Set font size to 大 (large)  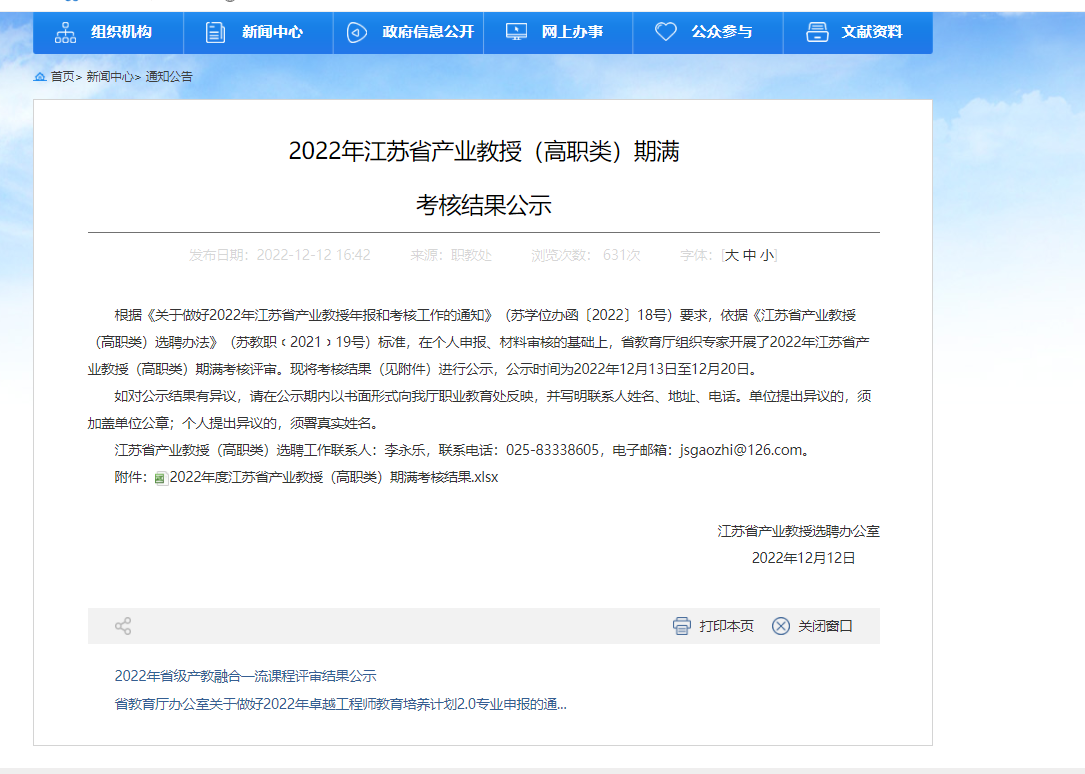pyautogui.click(x=731, y=255)
